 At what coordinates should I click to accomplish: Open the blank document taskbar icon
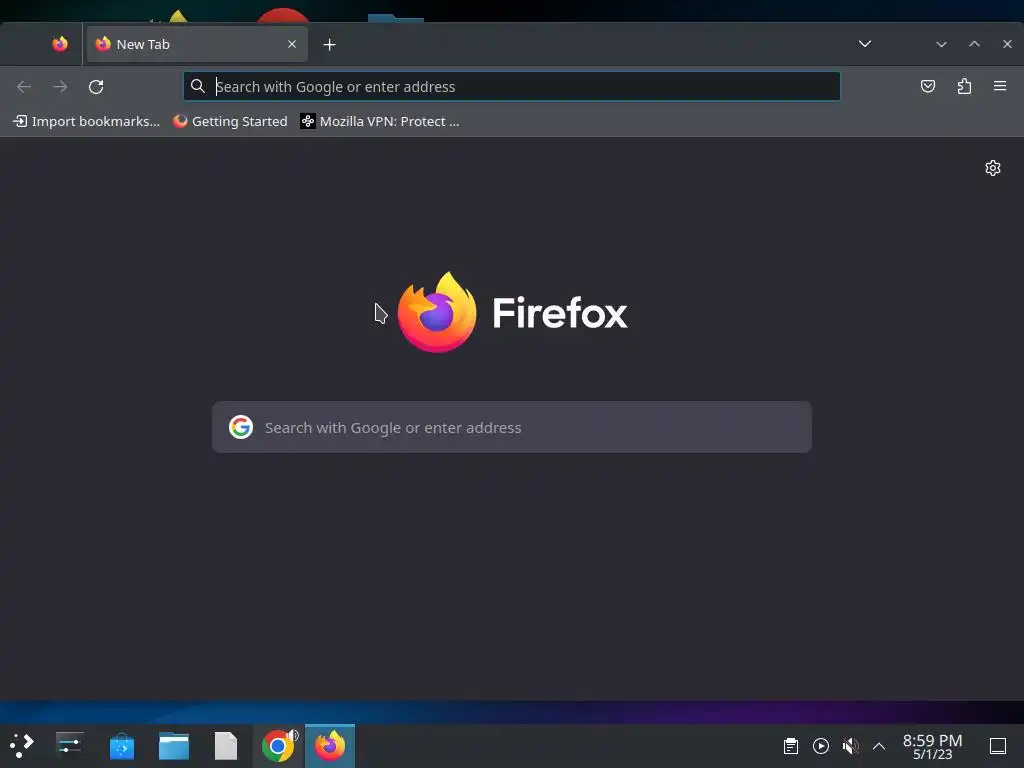tap(226, 746)
